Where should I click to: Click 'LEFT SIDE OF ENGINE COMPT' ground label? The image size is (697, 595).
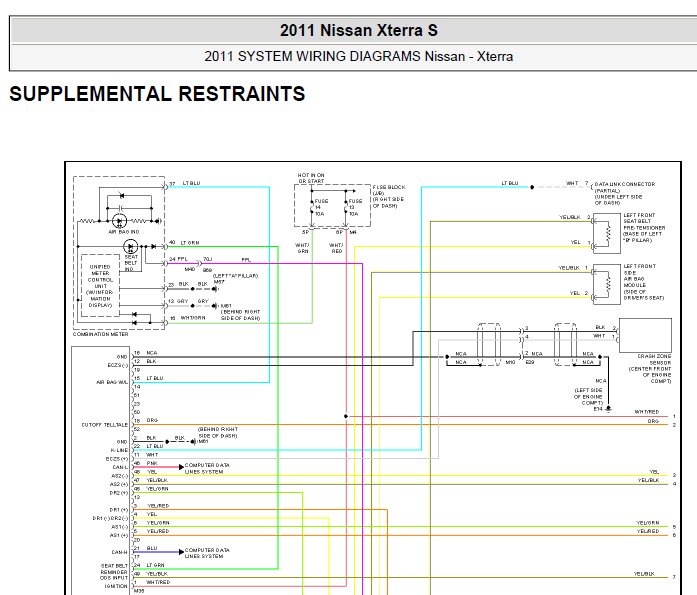click(x=588, y=396)
